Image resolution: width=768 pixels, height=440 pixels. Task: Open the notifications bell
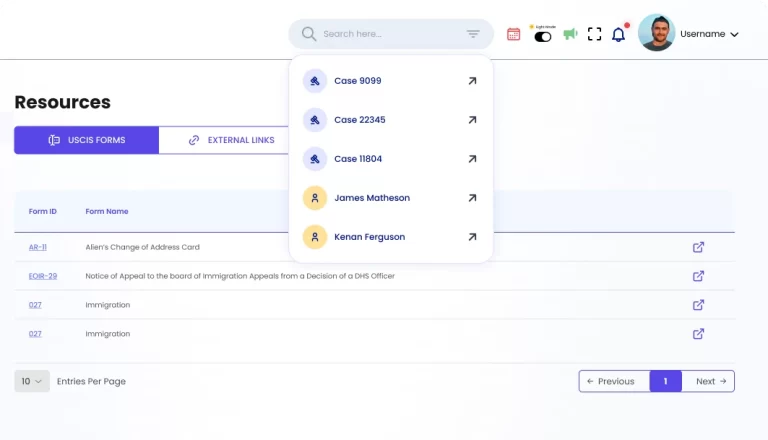coord(618,35)
